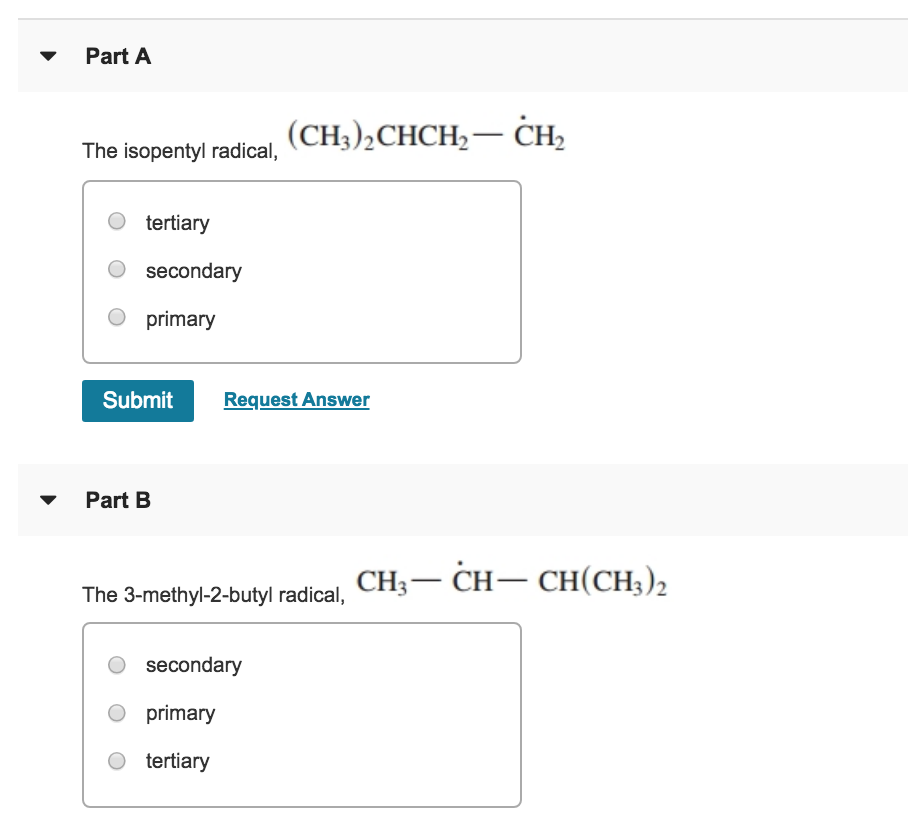Submit the Part A answer
This screenshot has width=908, height=818.
coord(137,400)
